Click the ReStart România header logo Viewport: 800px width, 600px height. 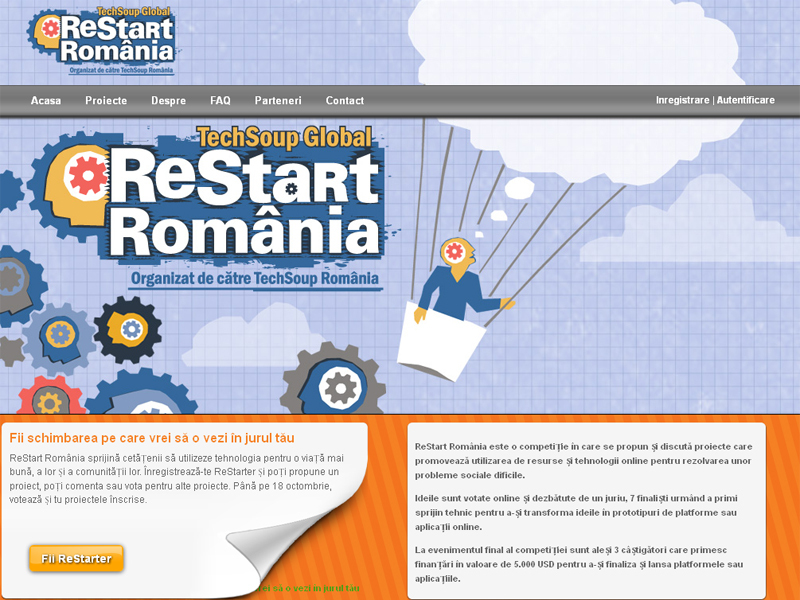click(103, 40)
